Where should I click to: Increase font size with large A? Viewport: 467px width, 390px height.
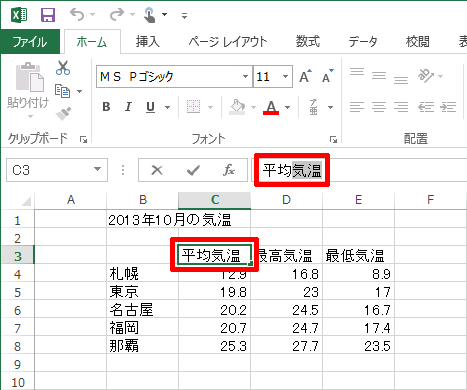tap(305, 77)
